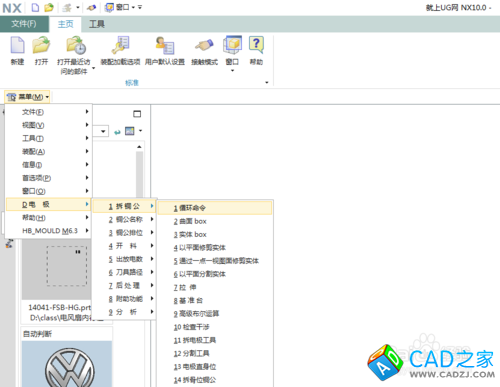Open quick access toolbar customize arrow

(x=140, y=7)
